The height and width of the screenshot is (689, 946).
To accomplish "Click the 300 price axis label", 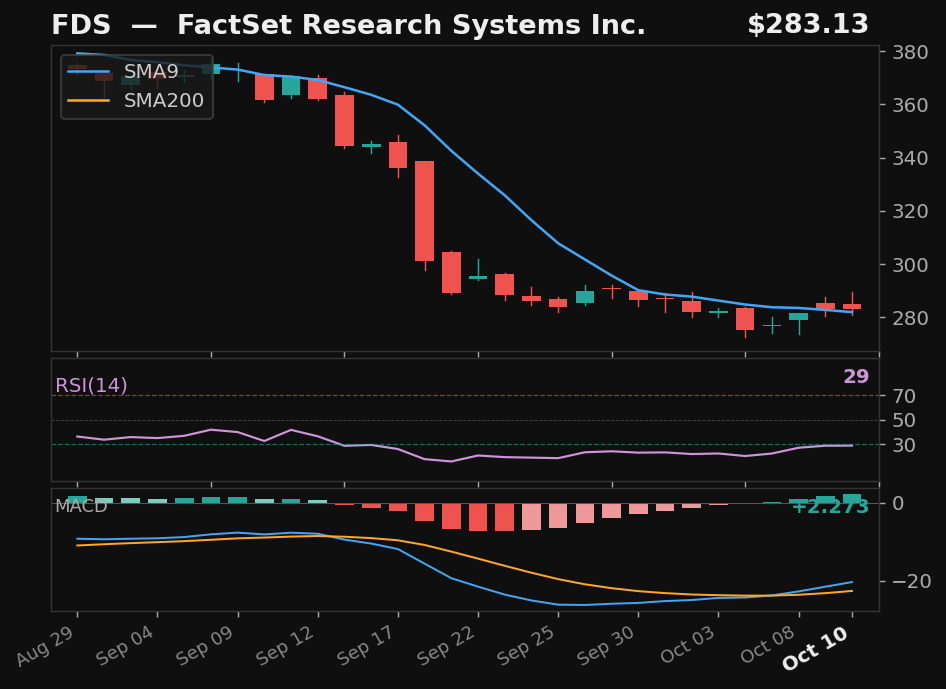I will [910, 264].
